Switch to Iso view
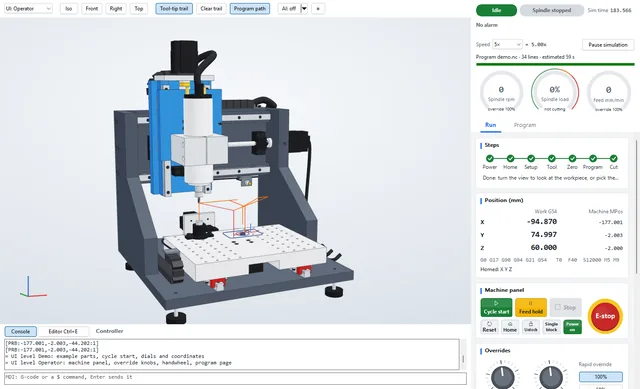 pos(69,9)
